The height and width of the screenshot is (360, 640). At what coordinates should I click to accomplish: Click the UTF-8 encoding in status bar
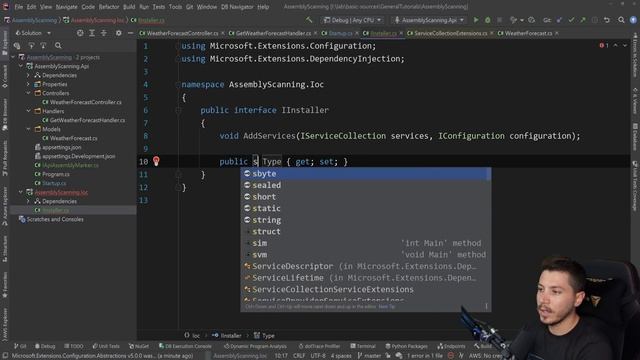(x=318, y=356)
